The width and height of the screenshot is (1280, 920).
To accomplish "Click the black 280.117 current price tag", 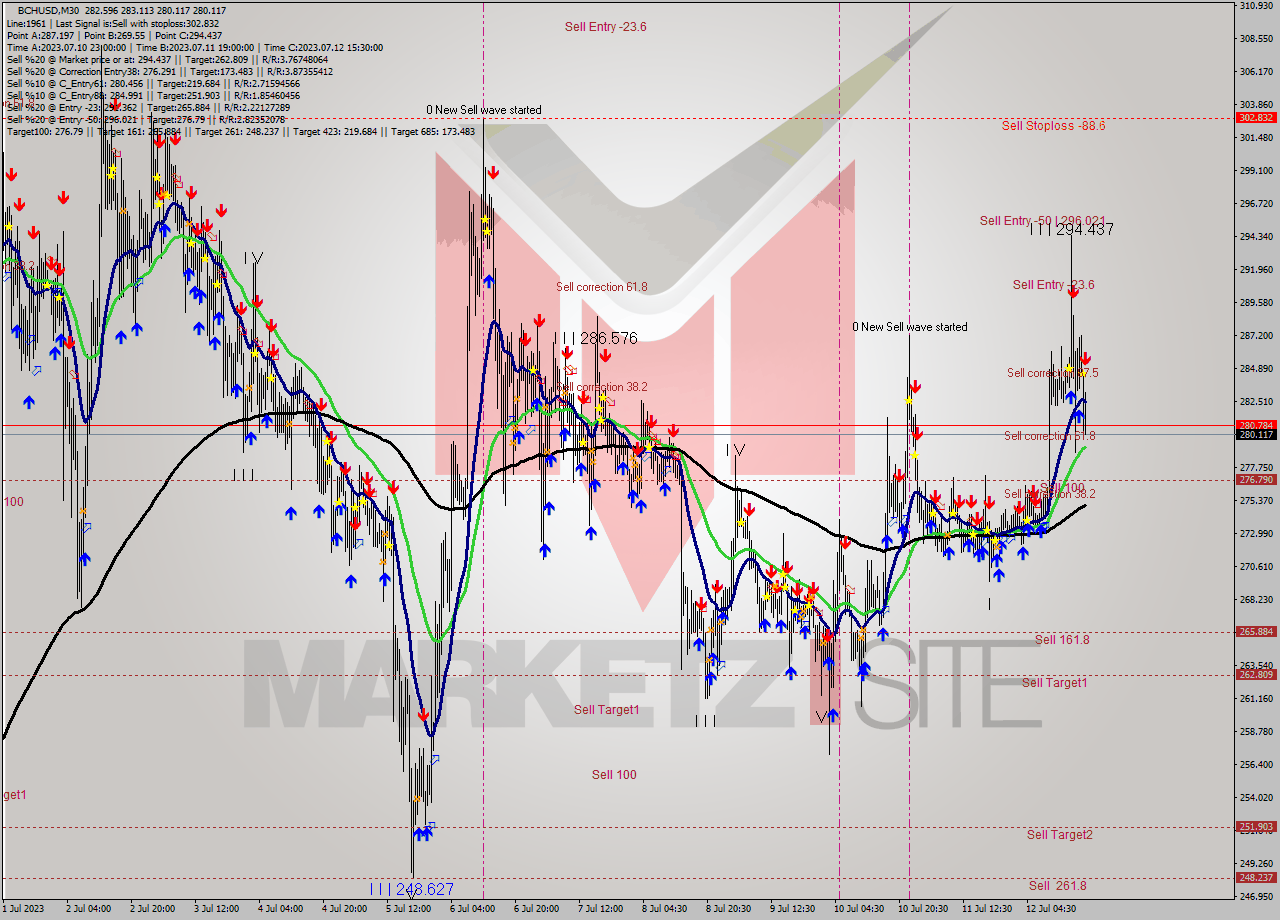I will point(1256,435).
